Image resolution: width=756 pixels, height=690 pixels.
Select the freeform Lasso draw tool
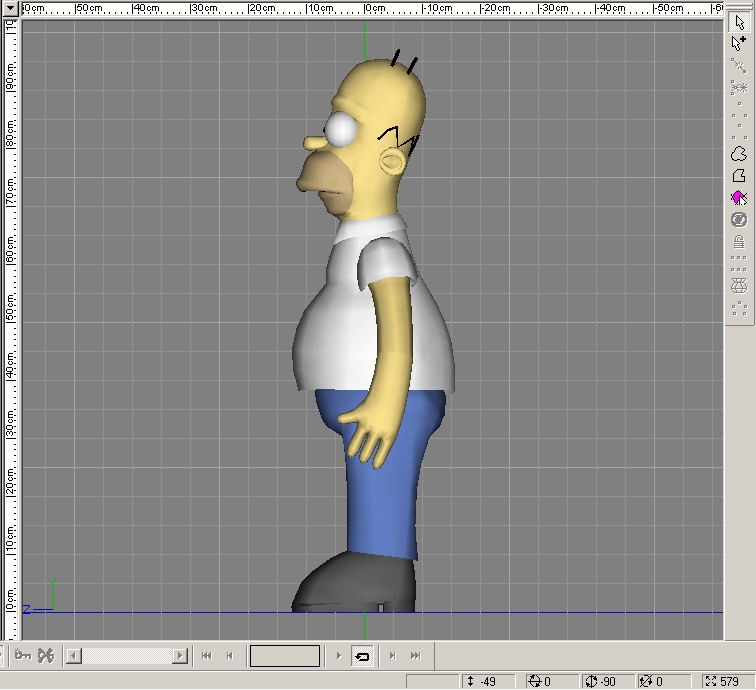[x=739, y=154]
